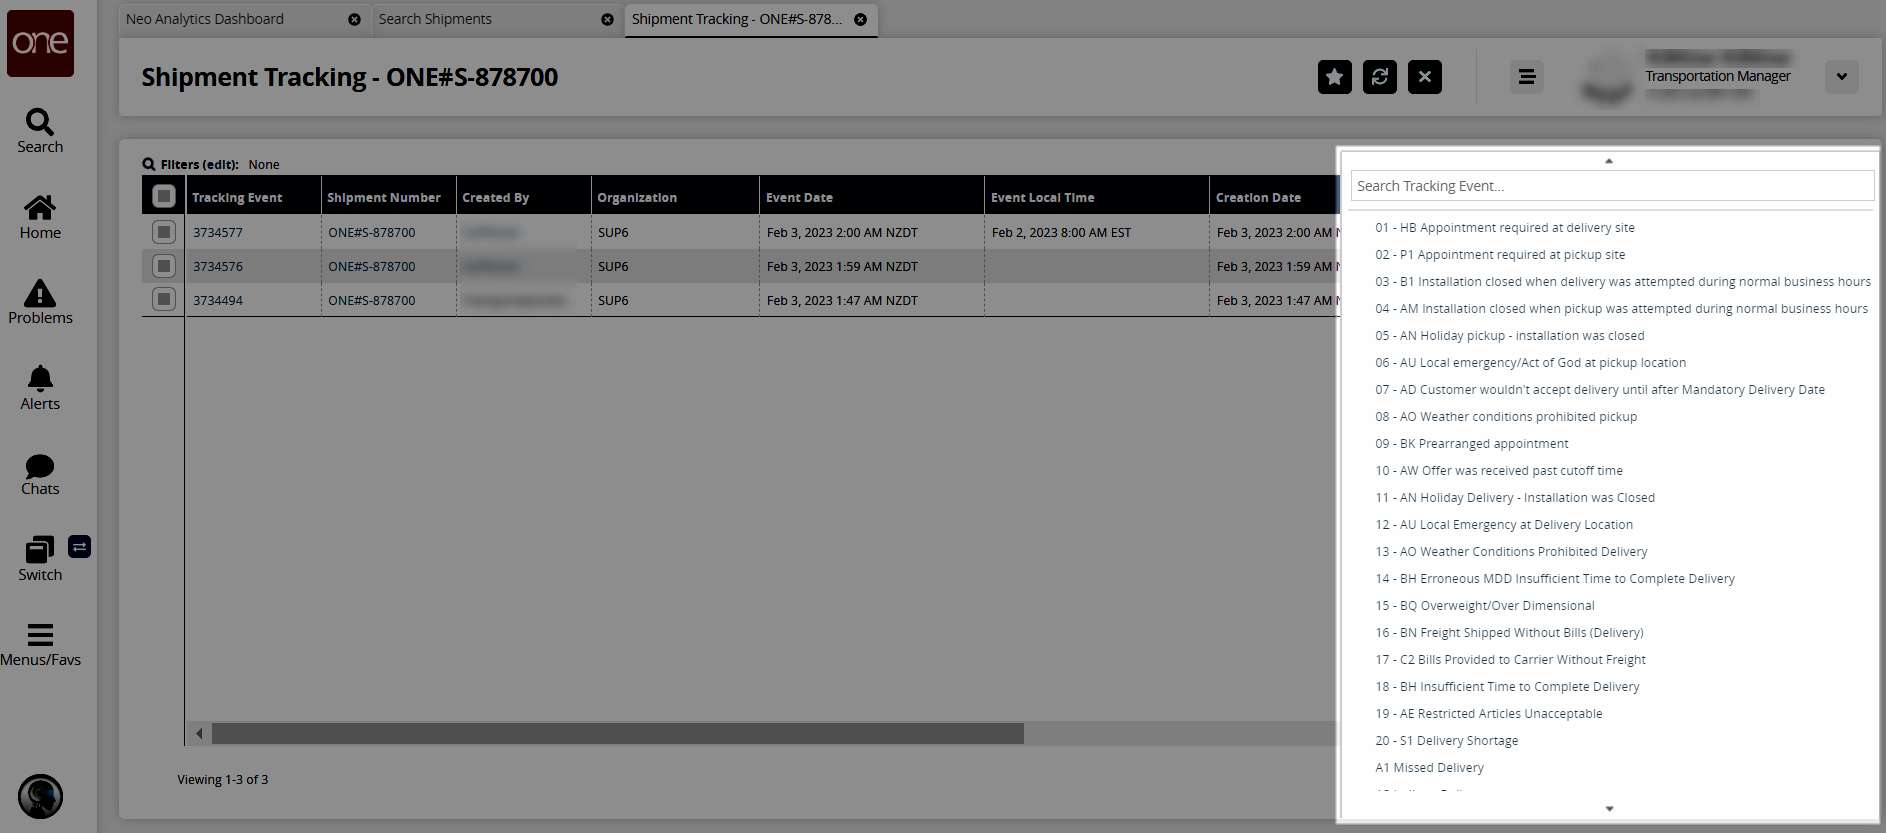Choose 10 - AW Offer received past cutoff
The image size is (1886, 833).
(1499, 471)
